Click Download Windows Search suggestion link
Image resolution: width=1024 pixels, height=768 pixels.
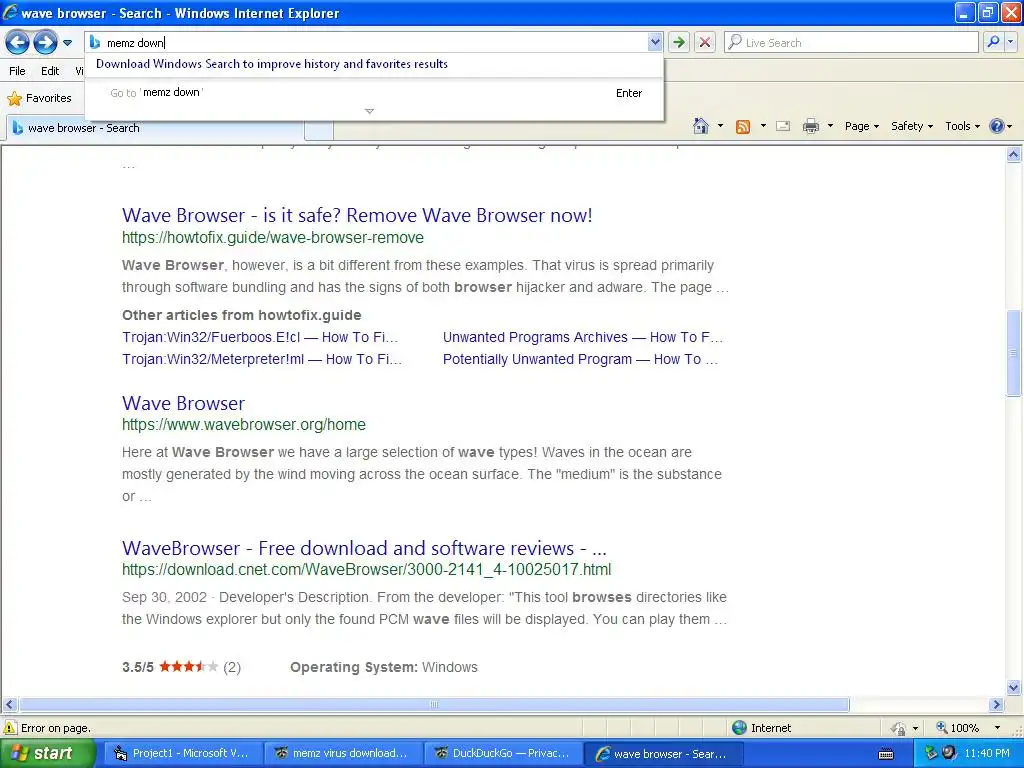point(272,64)
